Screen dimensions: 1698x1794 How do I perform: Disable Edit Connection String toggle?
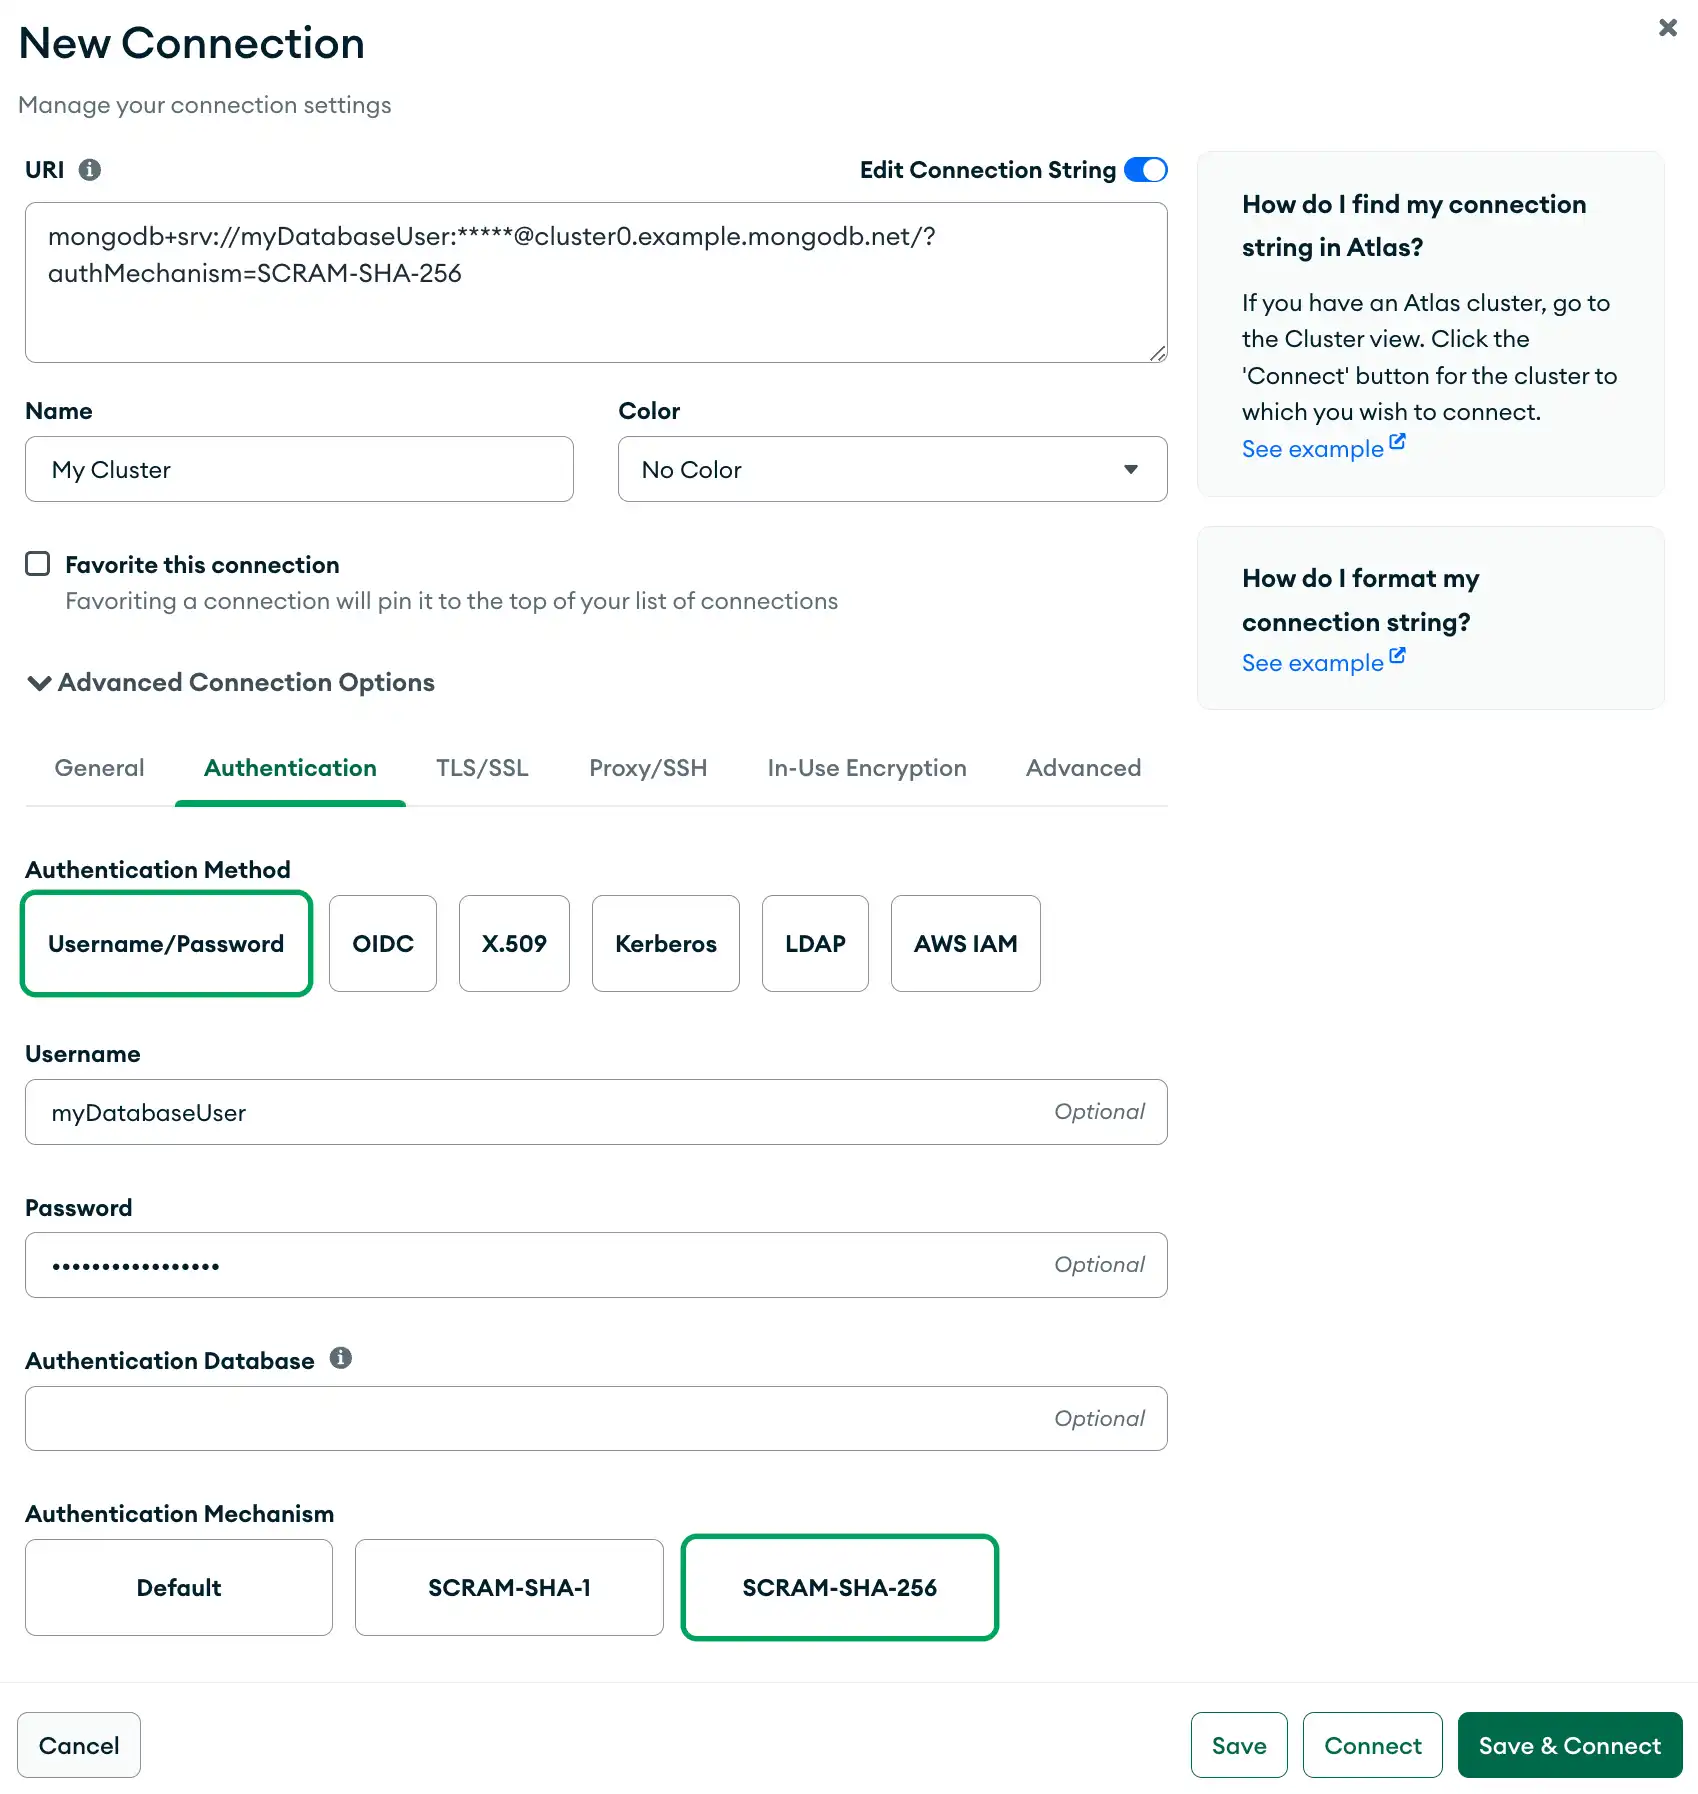pyautogui.click(x=1145, y=169)
